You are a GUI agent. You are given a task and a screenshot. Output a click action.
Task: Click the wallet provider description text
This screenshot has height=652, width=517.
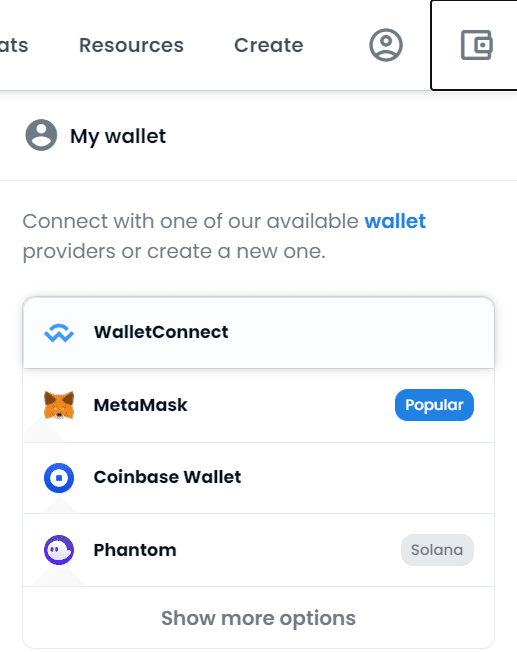[224, 236]
